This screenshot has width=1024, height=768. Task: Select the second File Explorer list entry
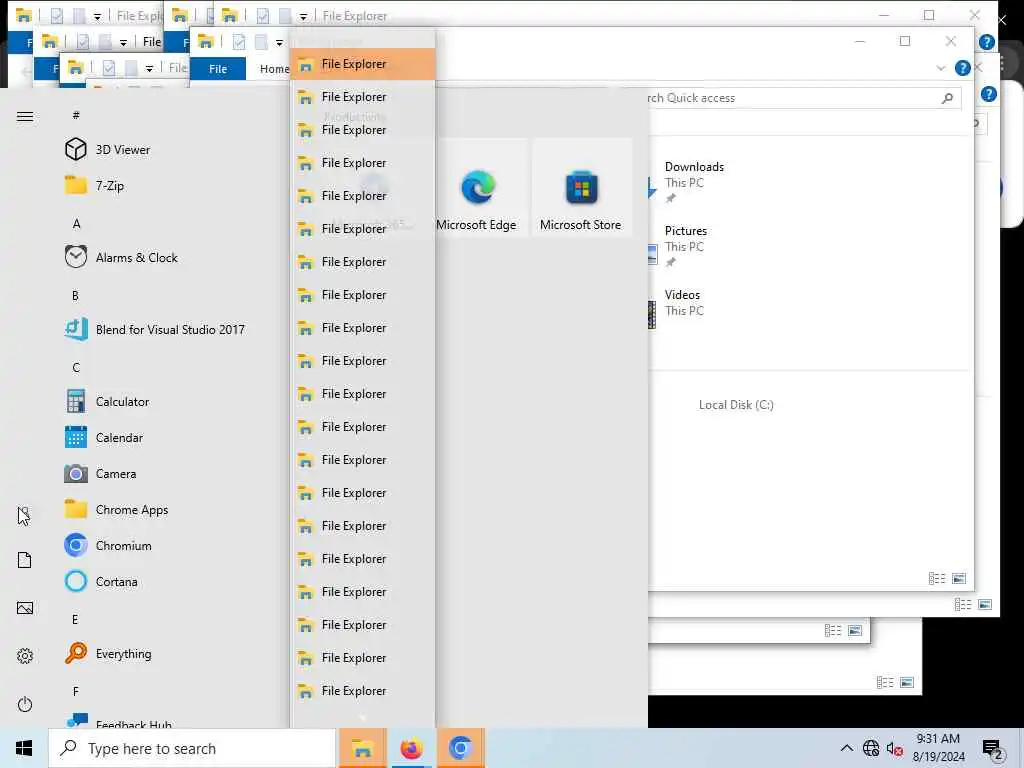[x=362, y=97]
